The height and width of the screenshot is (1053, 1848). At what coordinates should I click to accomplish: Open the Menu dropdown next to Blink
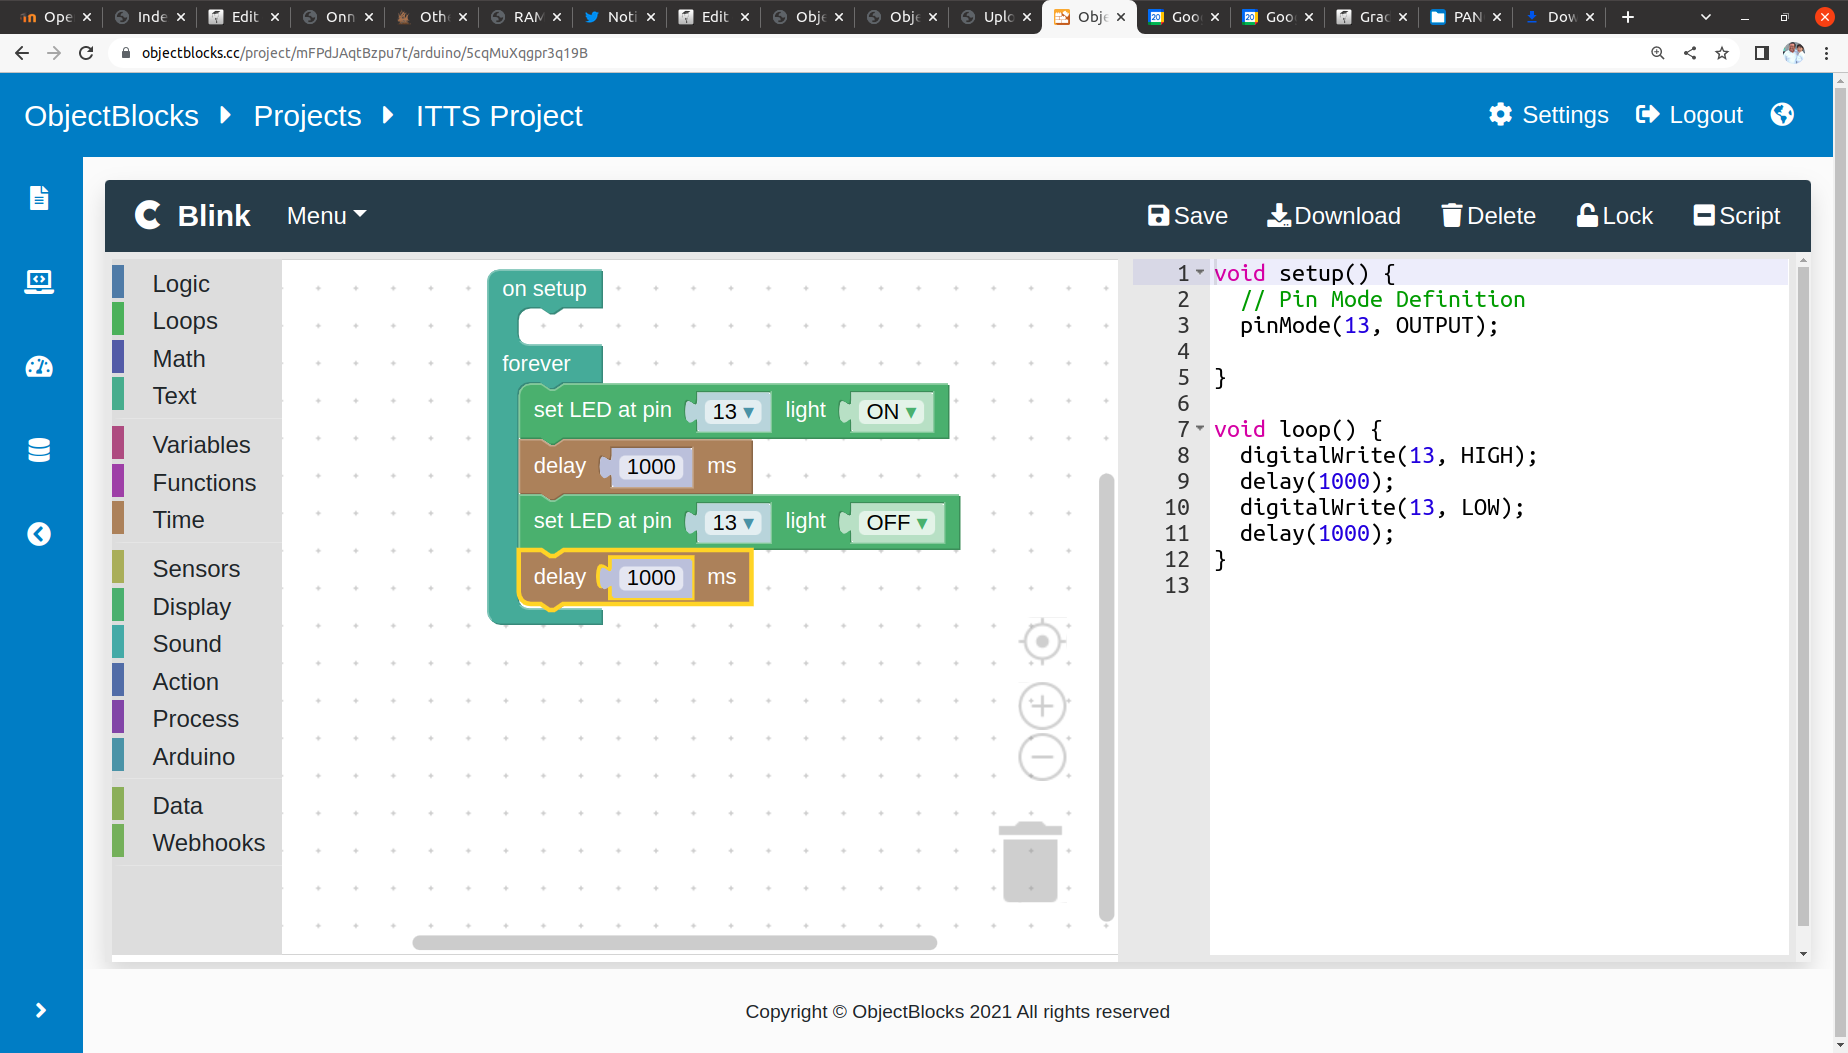click(326, 216)
